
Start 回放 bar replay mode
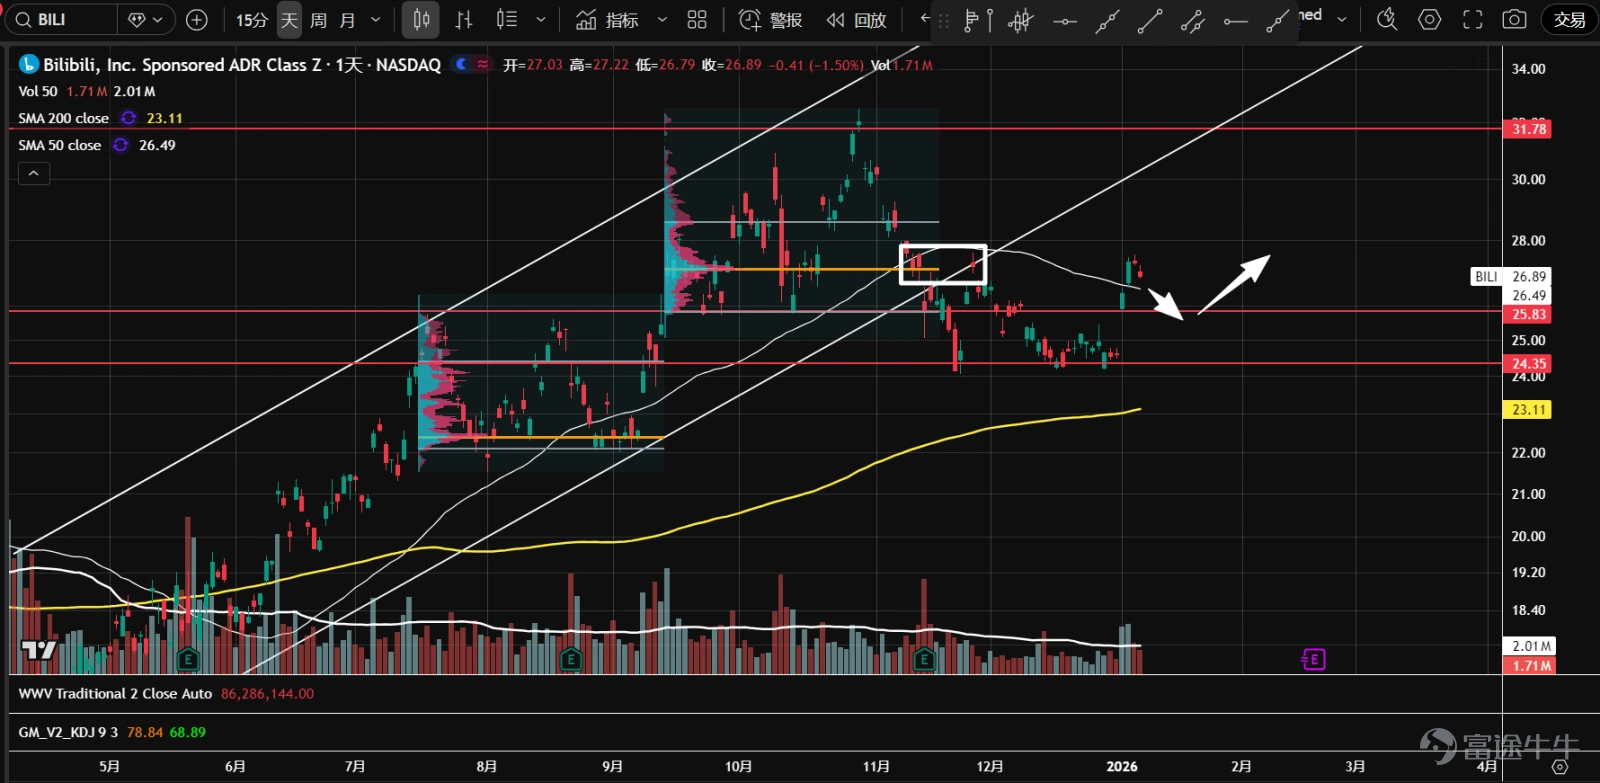857,19
